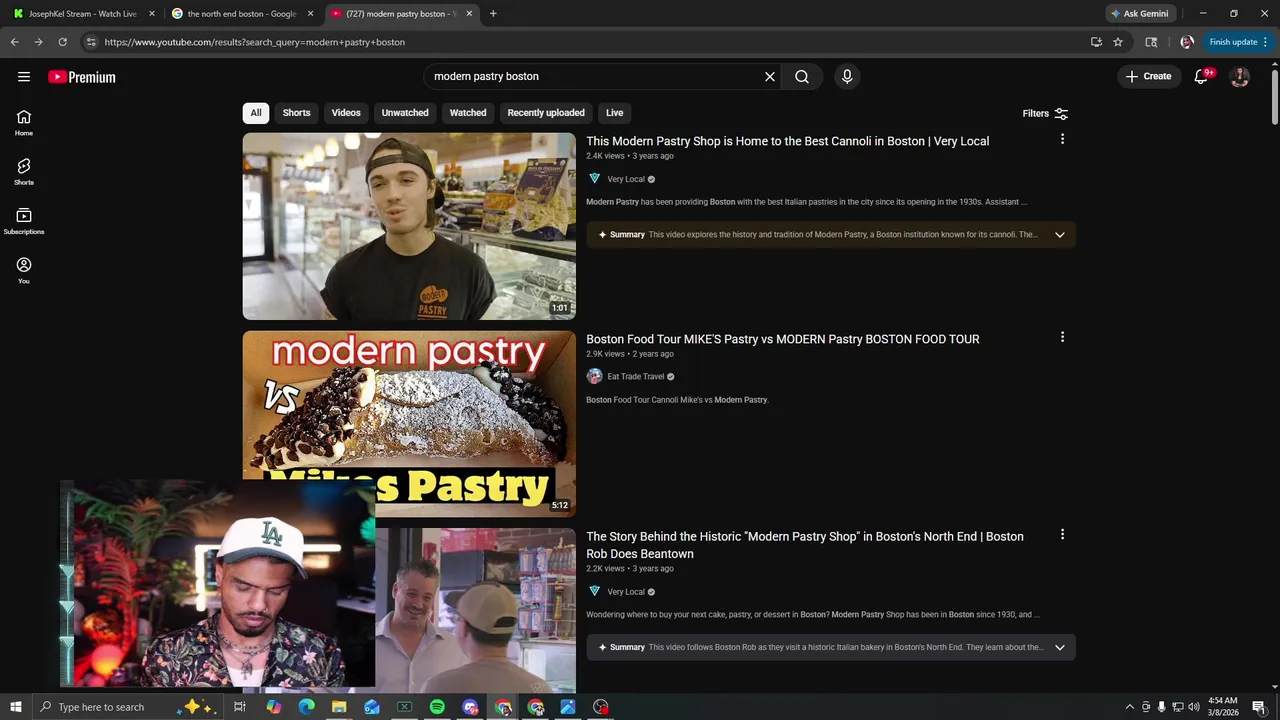This screenshot has width=1280, height=720.
Task: Open more options for the Very Local cannoli video
Action: [1062, 139]
